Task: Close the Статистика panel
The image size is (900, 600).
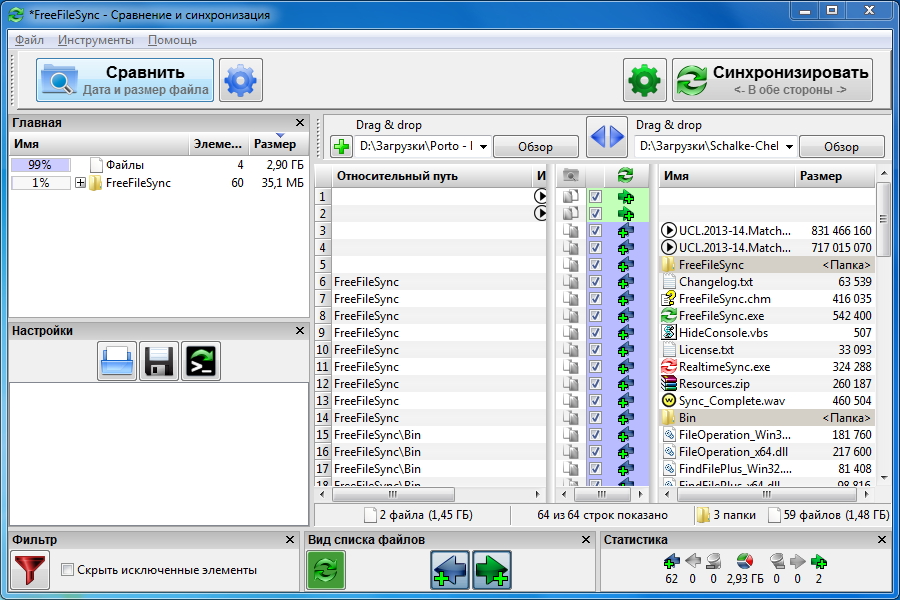Action: [x=882, y=540]
